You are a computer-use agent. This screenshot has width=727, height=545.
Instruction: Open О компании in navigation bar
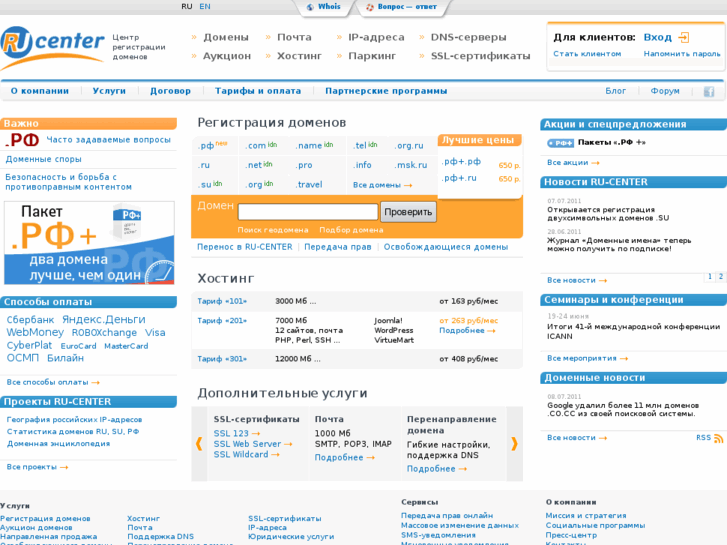tap(40, 91)
